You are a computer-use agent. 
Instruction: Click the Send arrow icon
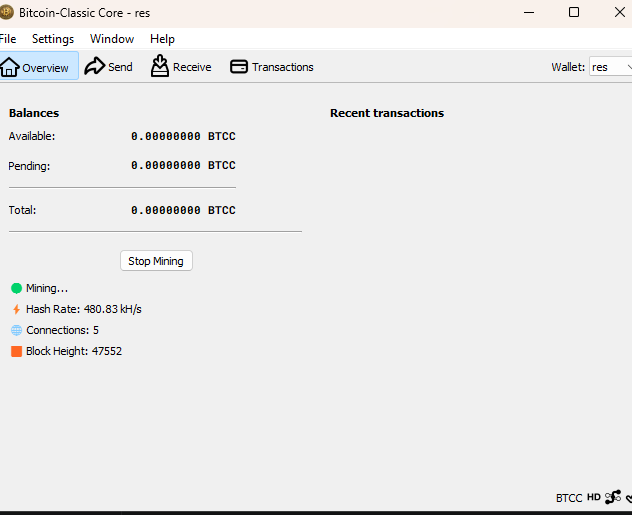[95, 66]
